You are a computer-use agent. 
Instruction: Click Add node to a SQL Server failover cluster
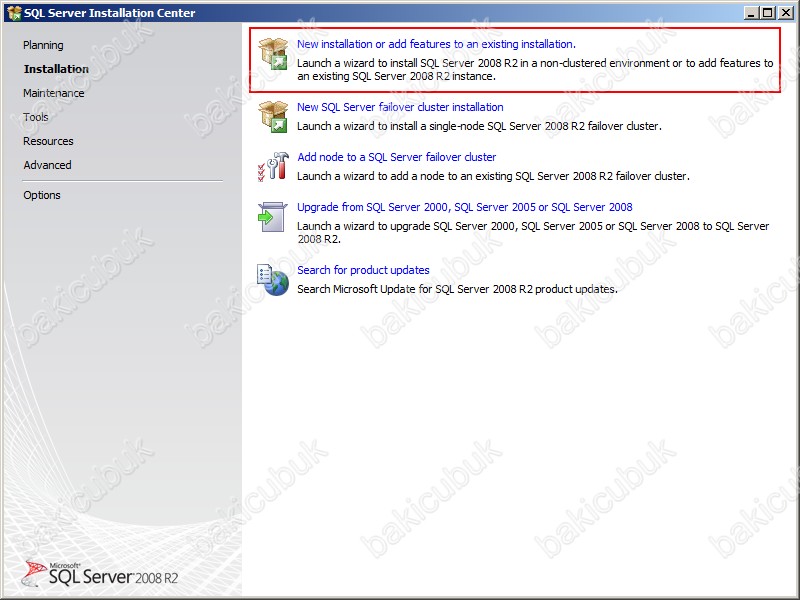click(396, 157)
